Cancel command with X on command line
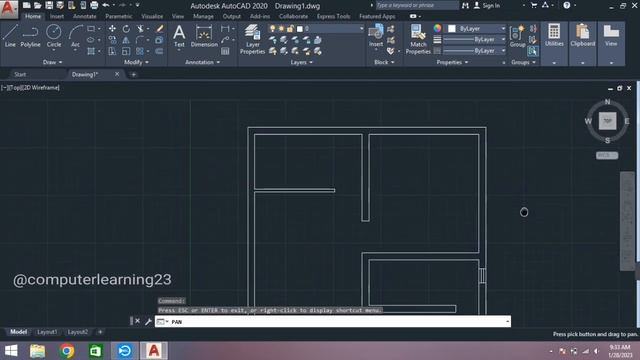 (x=138, y=321)
